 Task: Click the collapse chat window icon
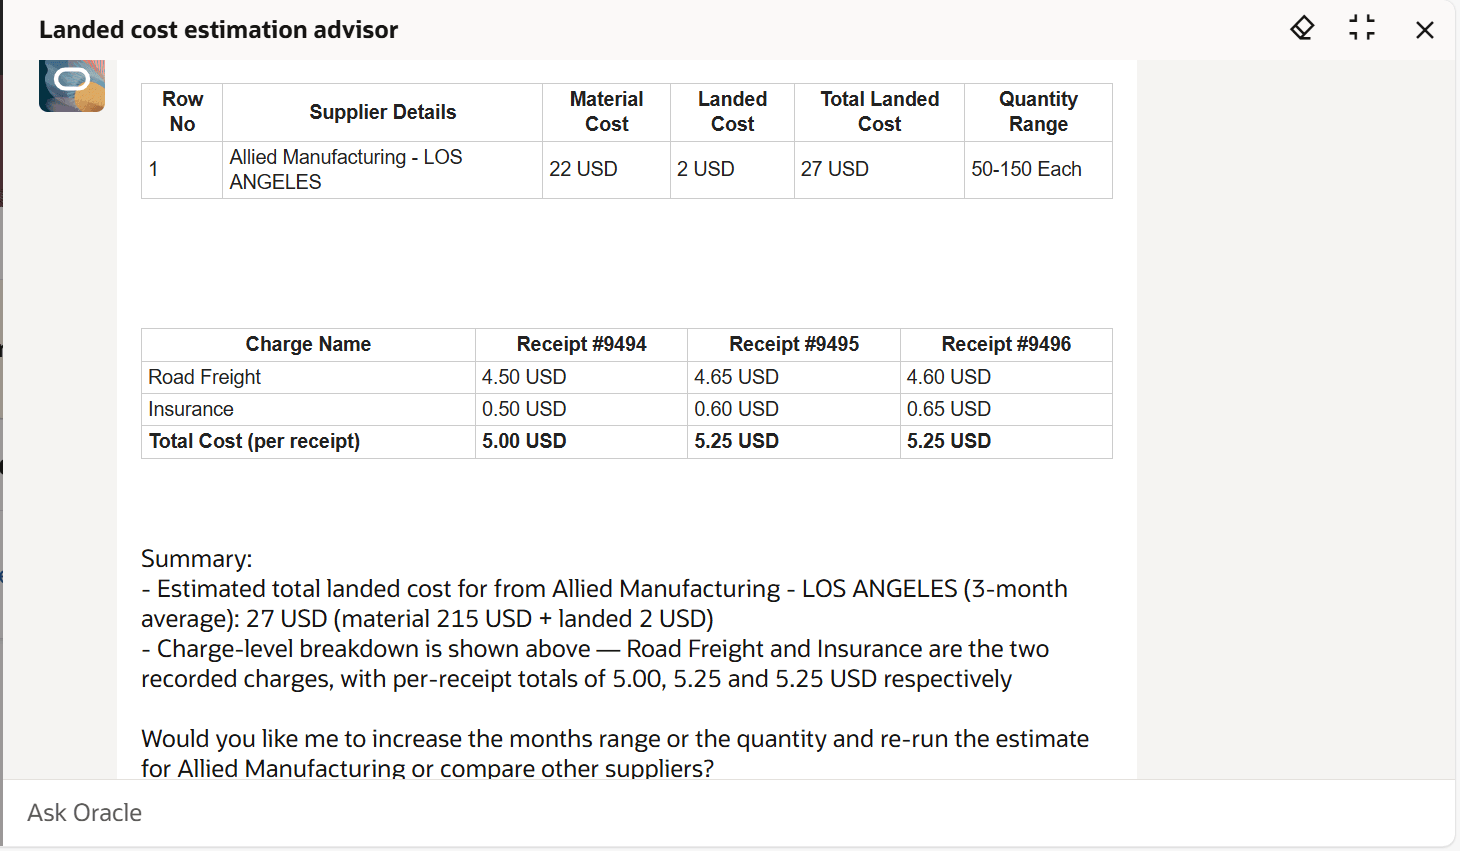[x=1361, y=28]
